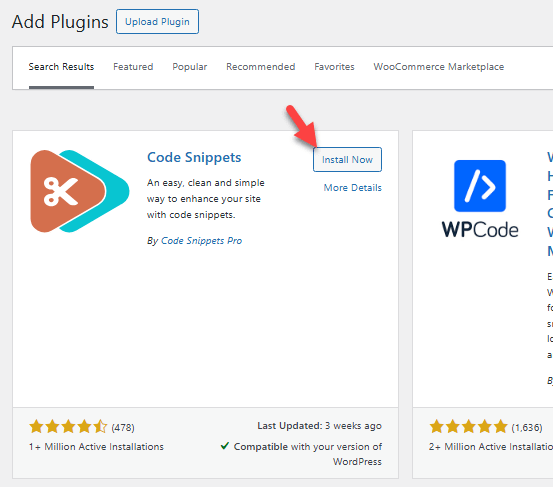Click the (478) ratings count

pyautogui.click(x=123, y=428)
